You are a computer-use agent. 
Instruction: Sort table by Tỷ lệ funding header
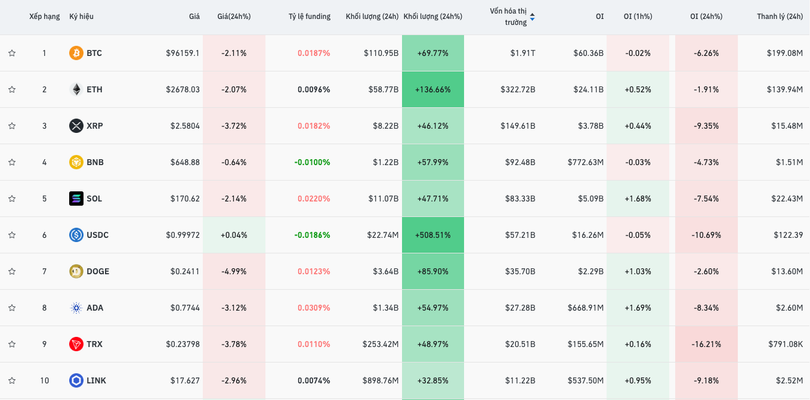[x=309, y=17]
